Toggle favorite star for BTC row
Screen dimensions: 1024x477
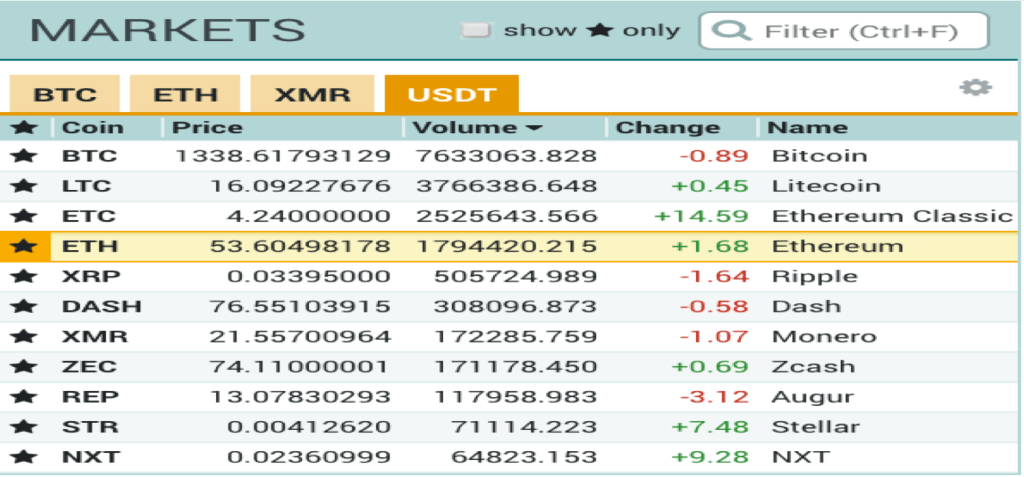point(24,156)
